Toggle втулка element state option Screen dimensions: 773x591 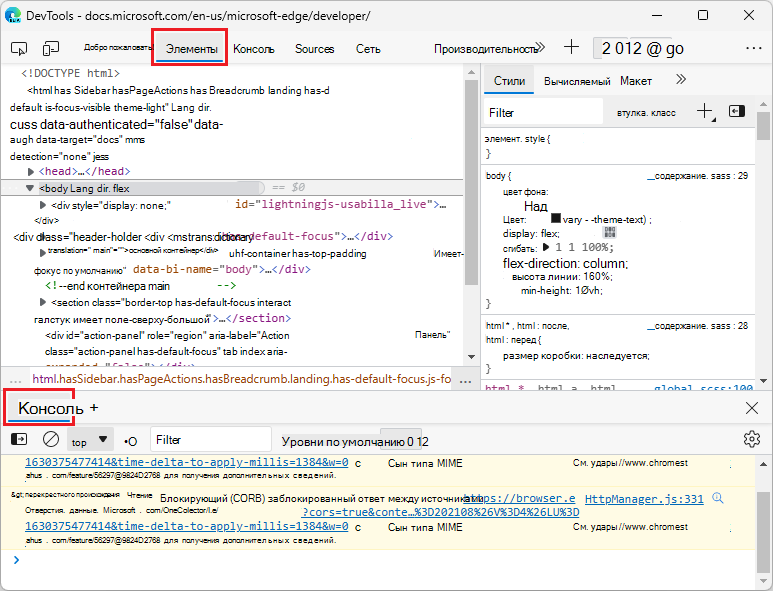tap(632, 113)
